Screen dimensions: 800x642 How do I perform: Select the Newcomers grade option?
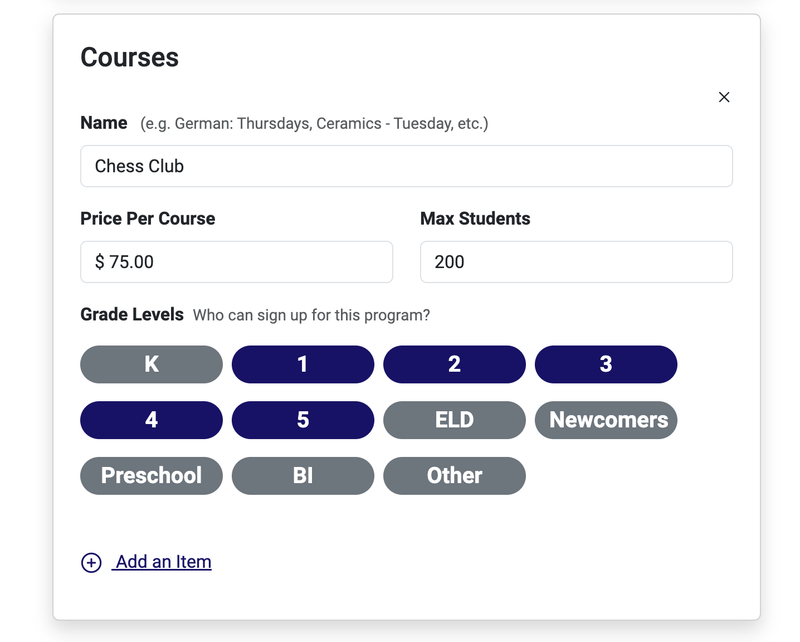point(606,420)
